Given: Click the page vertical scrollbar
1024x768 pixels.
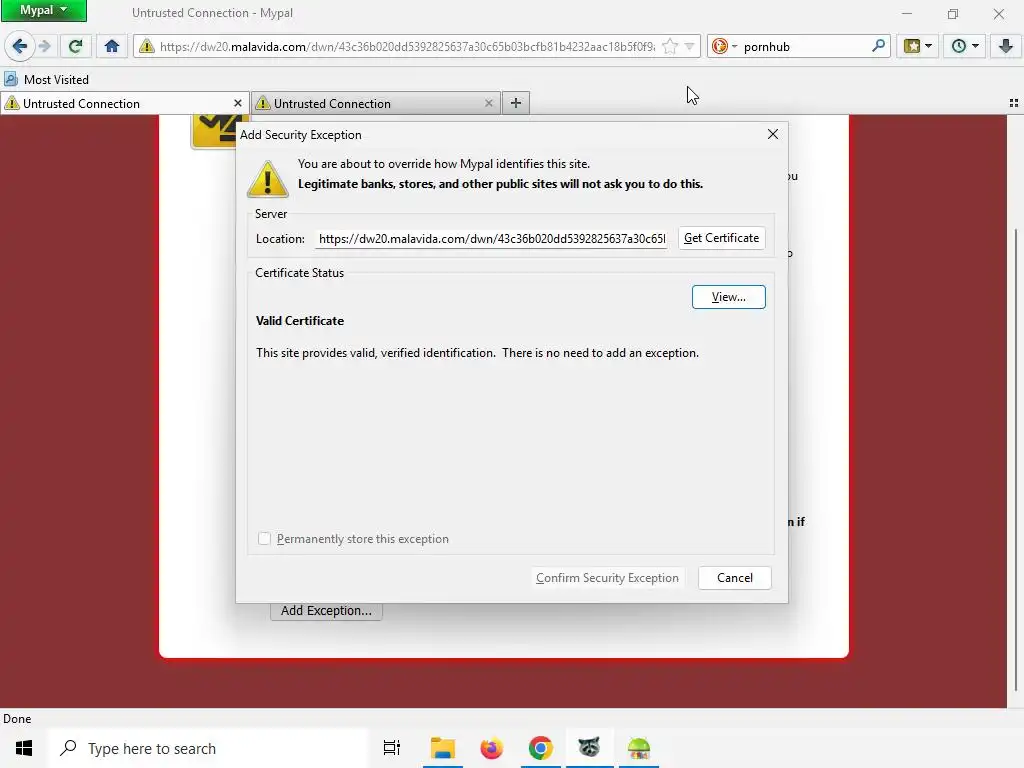Looking at the screenshot, I should coord(1015,460).
